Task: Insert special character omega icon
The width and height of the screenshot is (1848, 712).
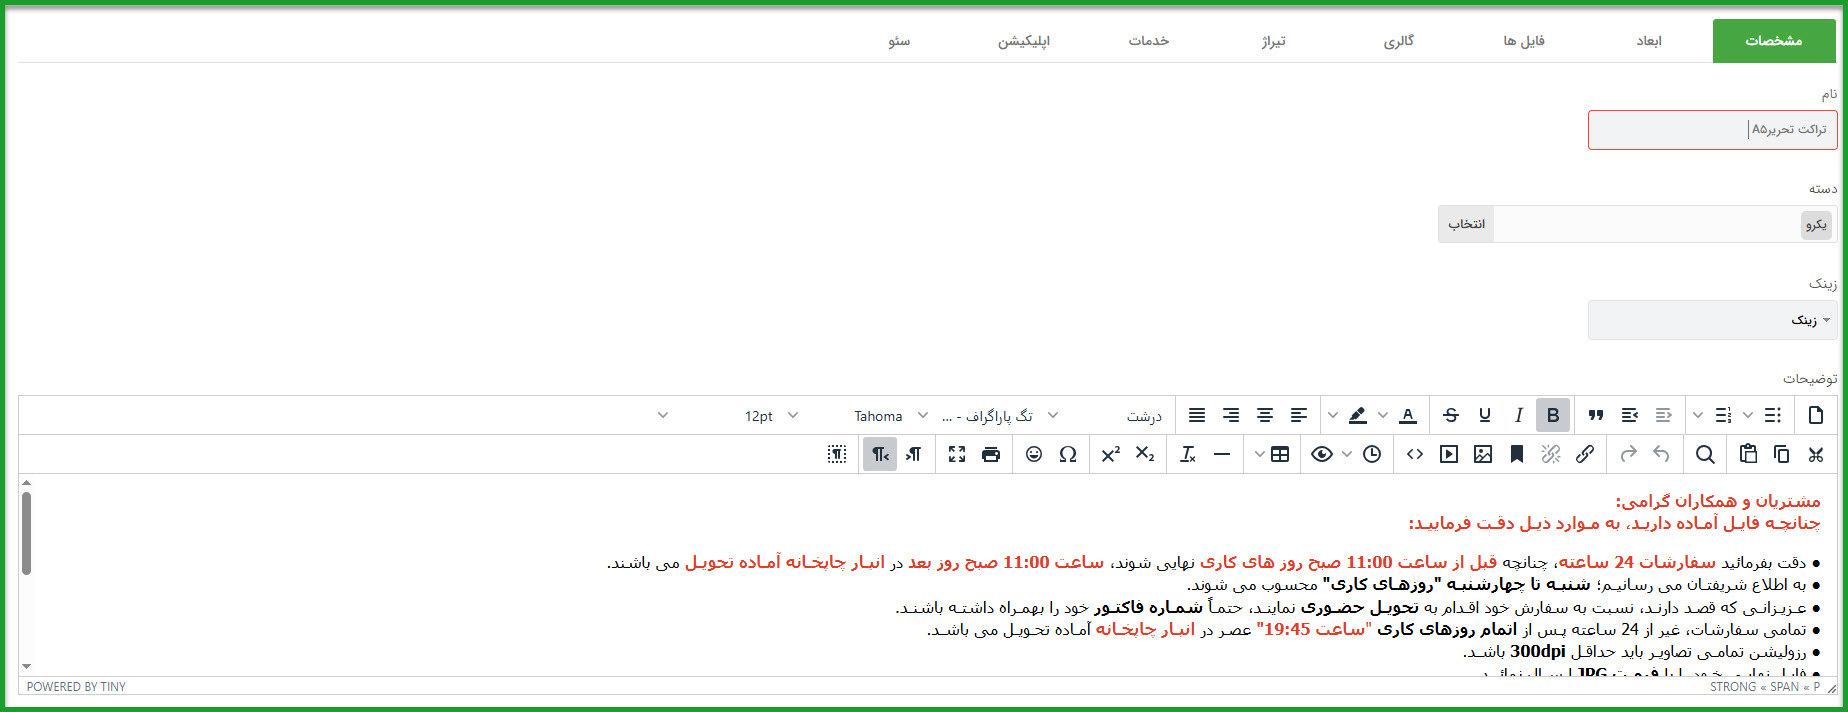Action: [1068, 454]
